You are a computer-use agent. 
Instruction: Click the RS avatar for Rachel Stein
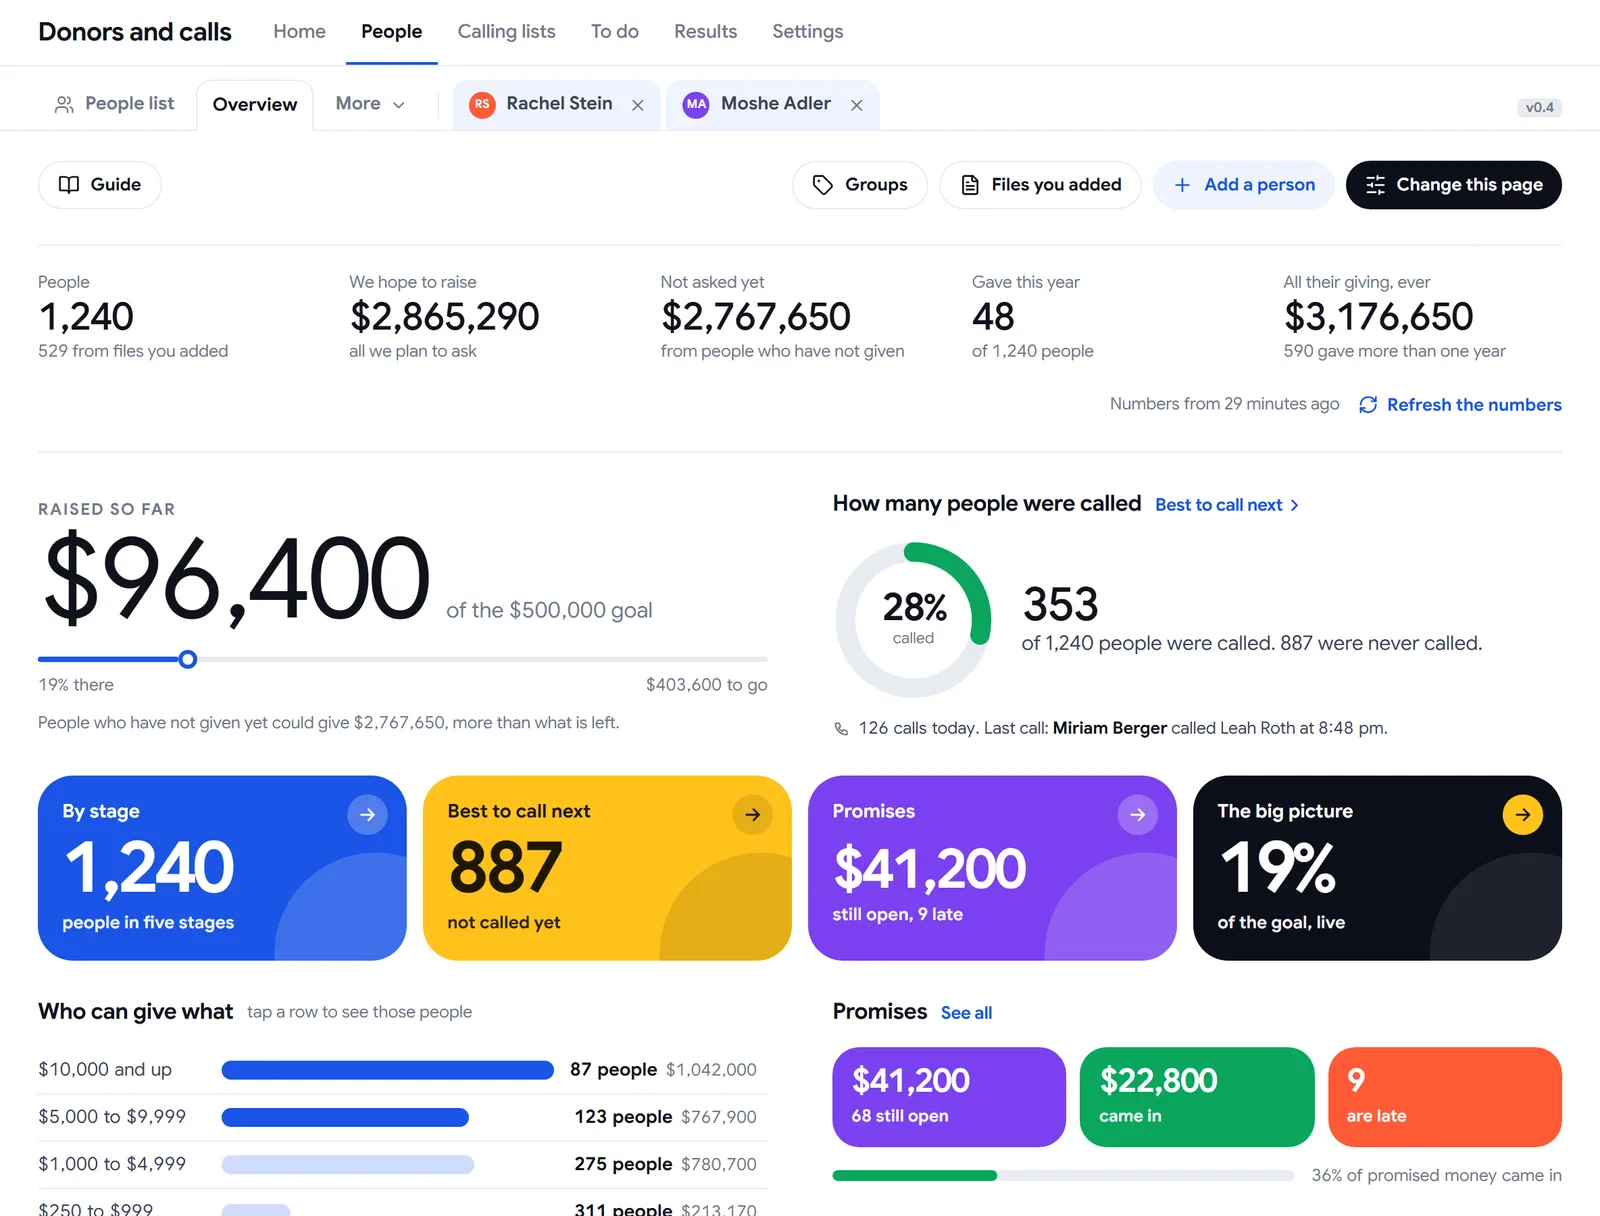(482, 104)
